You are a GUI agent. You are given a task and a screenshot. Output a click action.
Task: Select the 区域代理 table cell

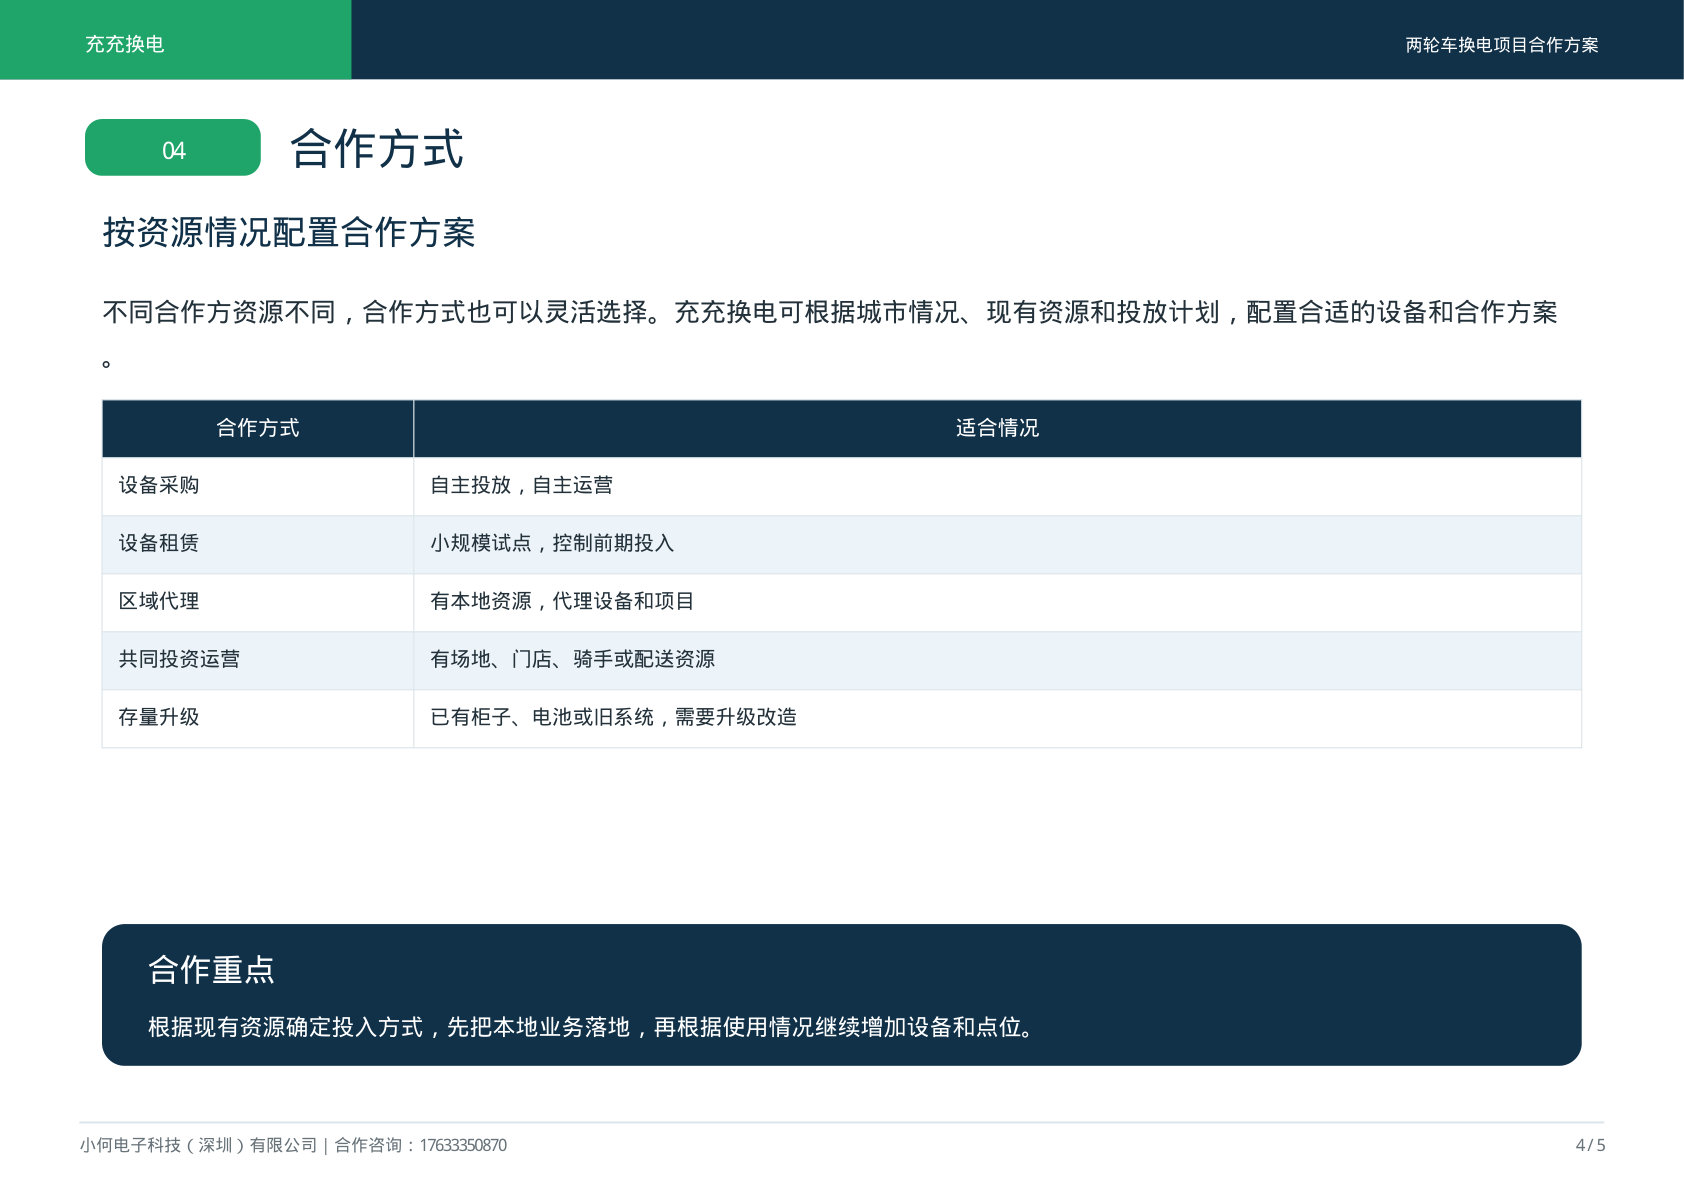[258, 602]
